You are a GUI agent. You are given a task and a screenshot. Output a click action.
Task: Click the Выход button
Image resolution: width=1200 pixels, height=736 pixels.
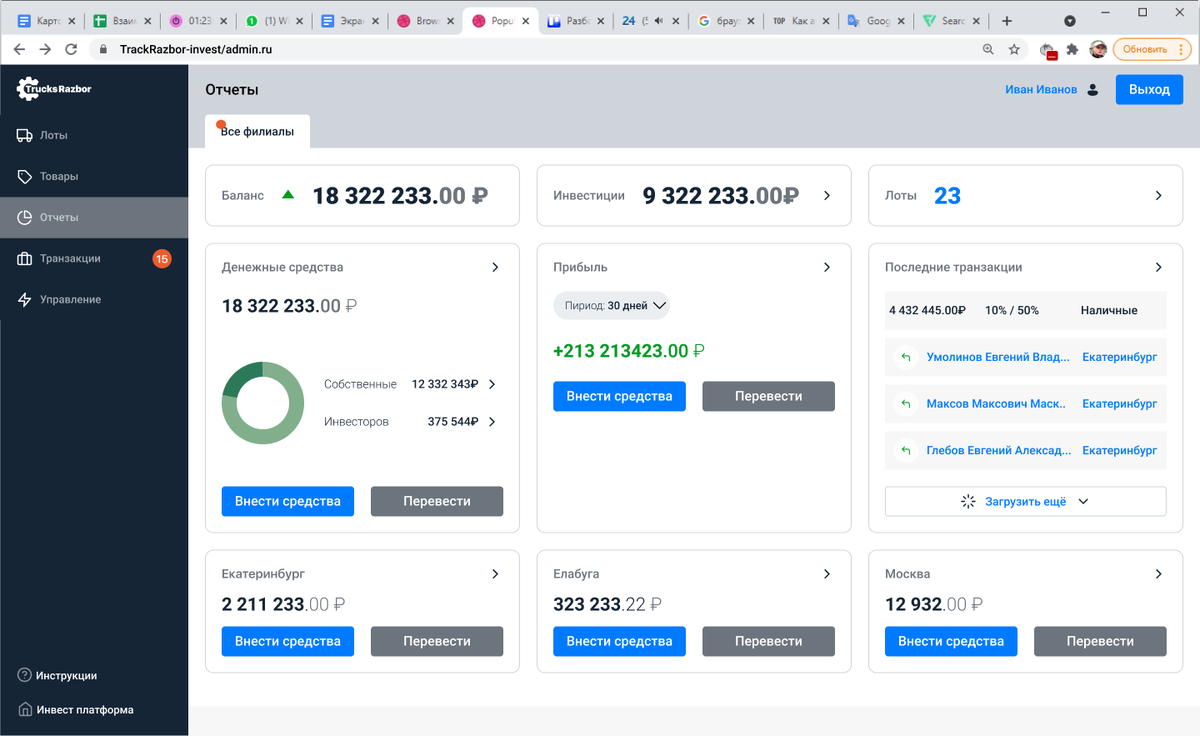1148,89
